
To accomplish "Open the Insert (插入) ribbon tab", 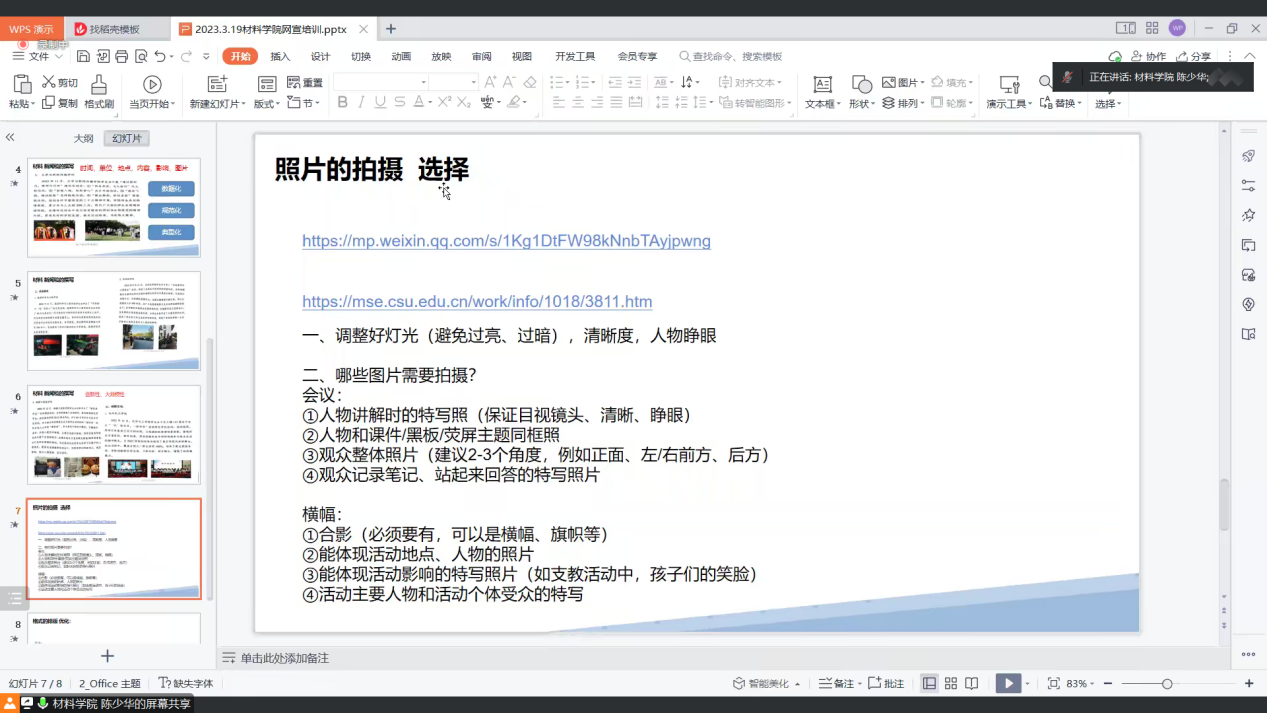I will point(280,57).
